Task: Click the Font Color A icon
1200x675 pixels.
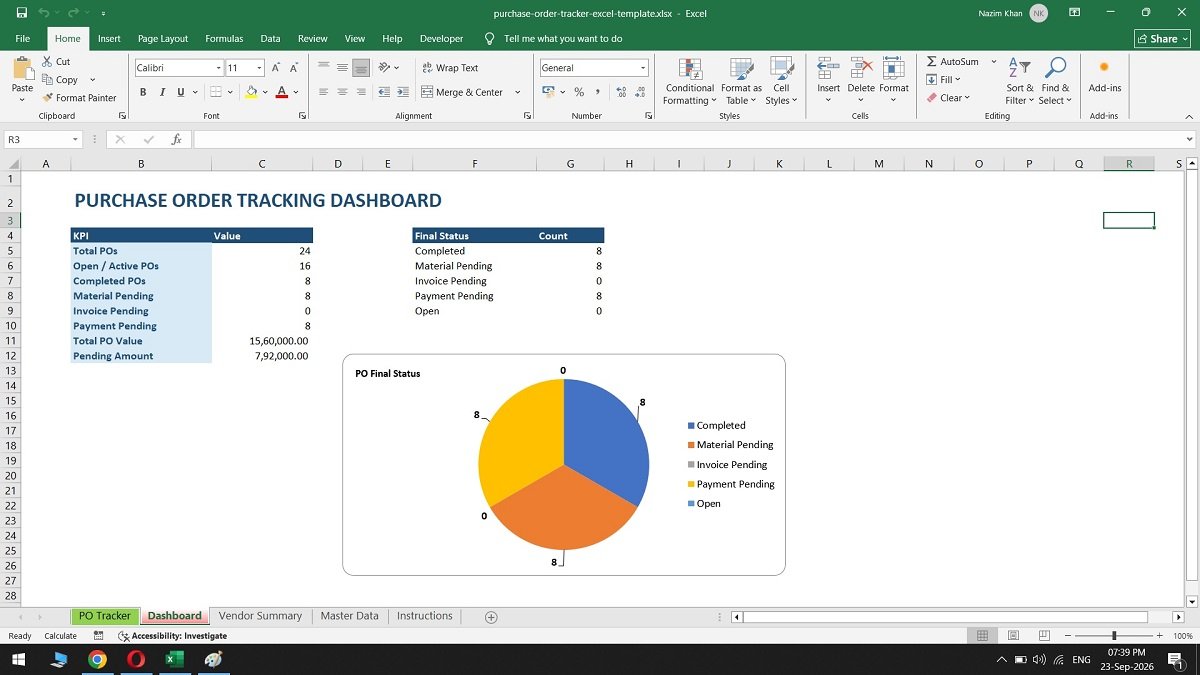Action: coord(282,92)
